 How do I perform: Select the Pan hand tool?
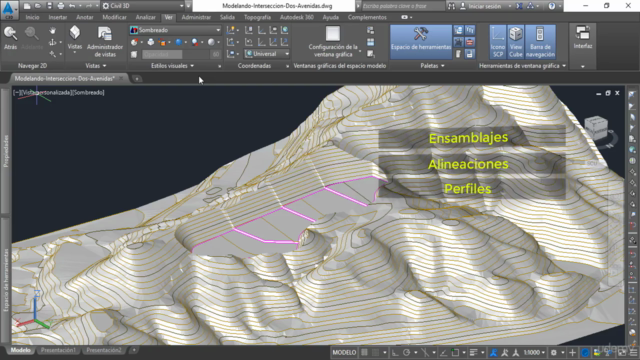tap(53, 31)
